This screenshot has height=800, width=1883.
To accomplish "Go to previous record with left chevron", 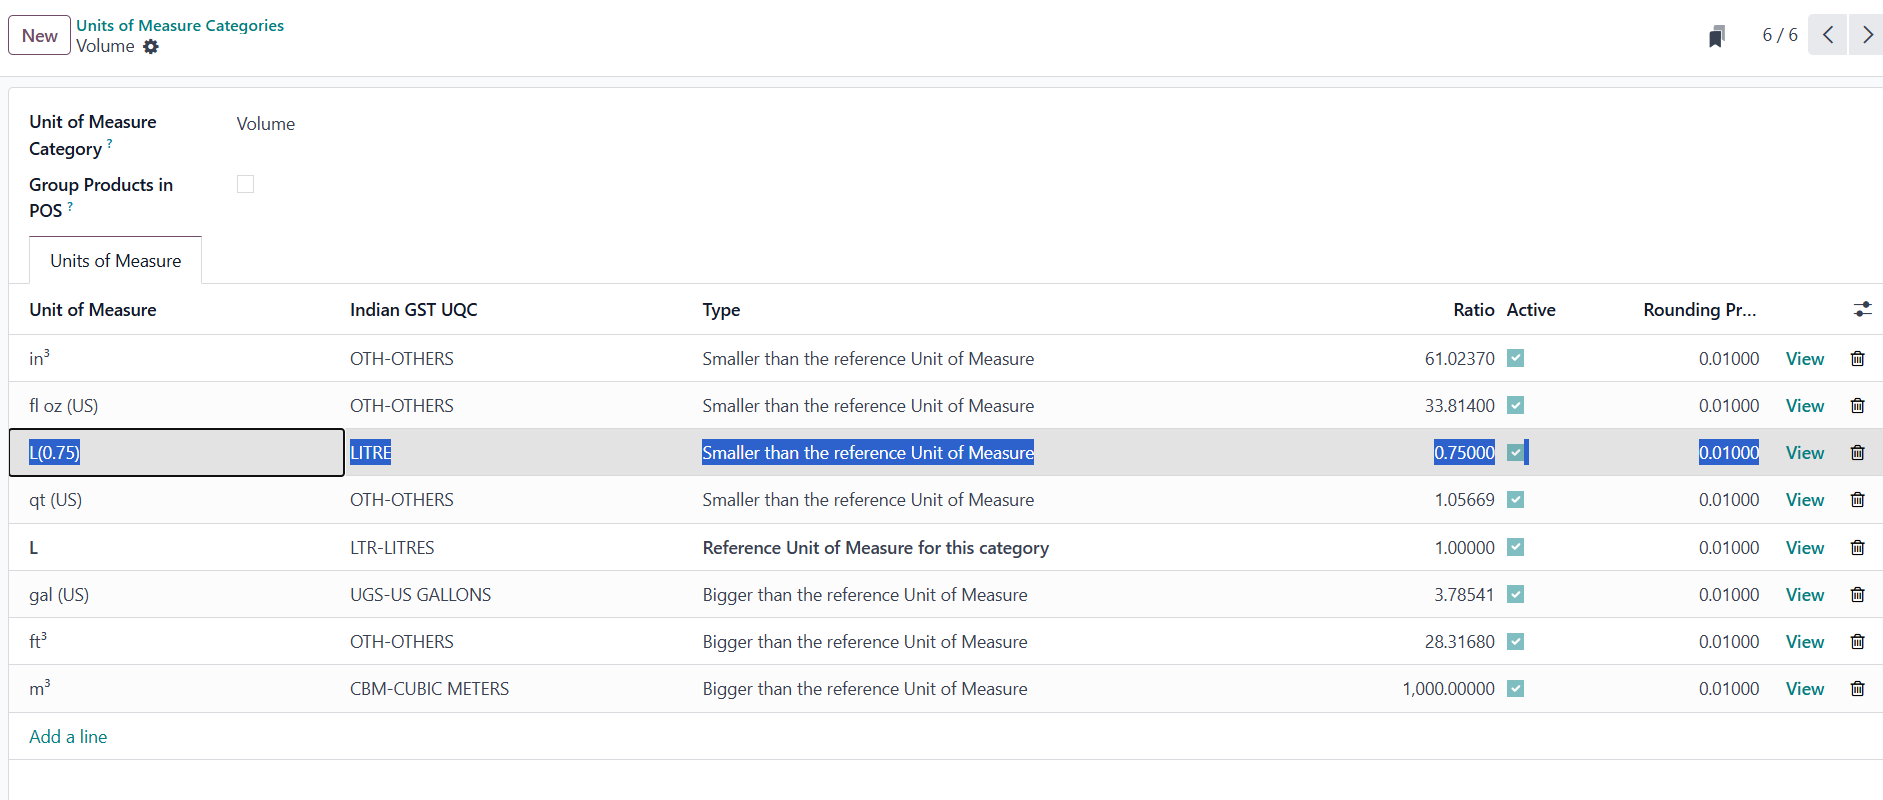I will point(1827,35).
